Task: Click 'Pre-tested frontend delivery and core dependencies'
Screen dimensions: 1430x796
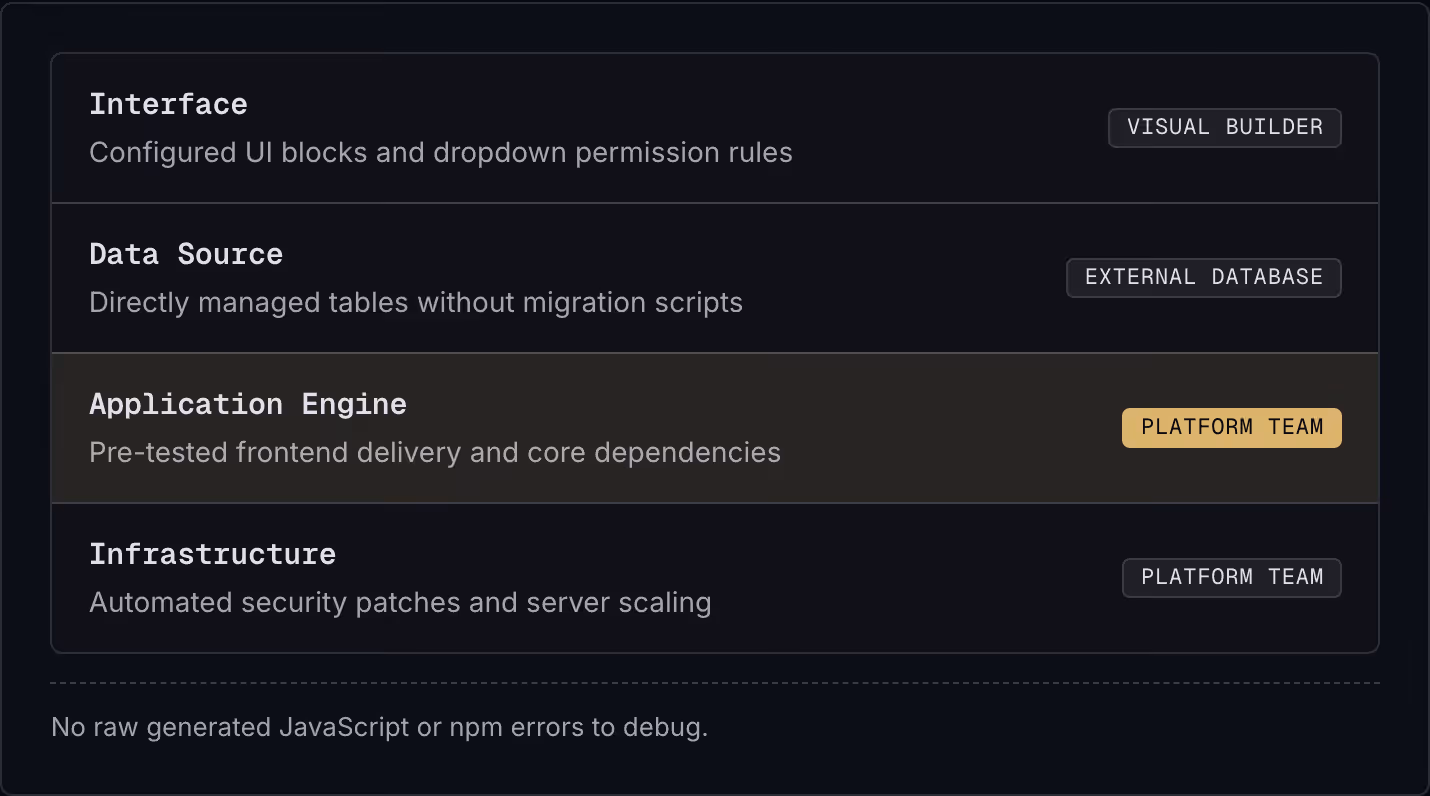Action: (435, 453)
